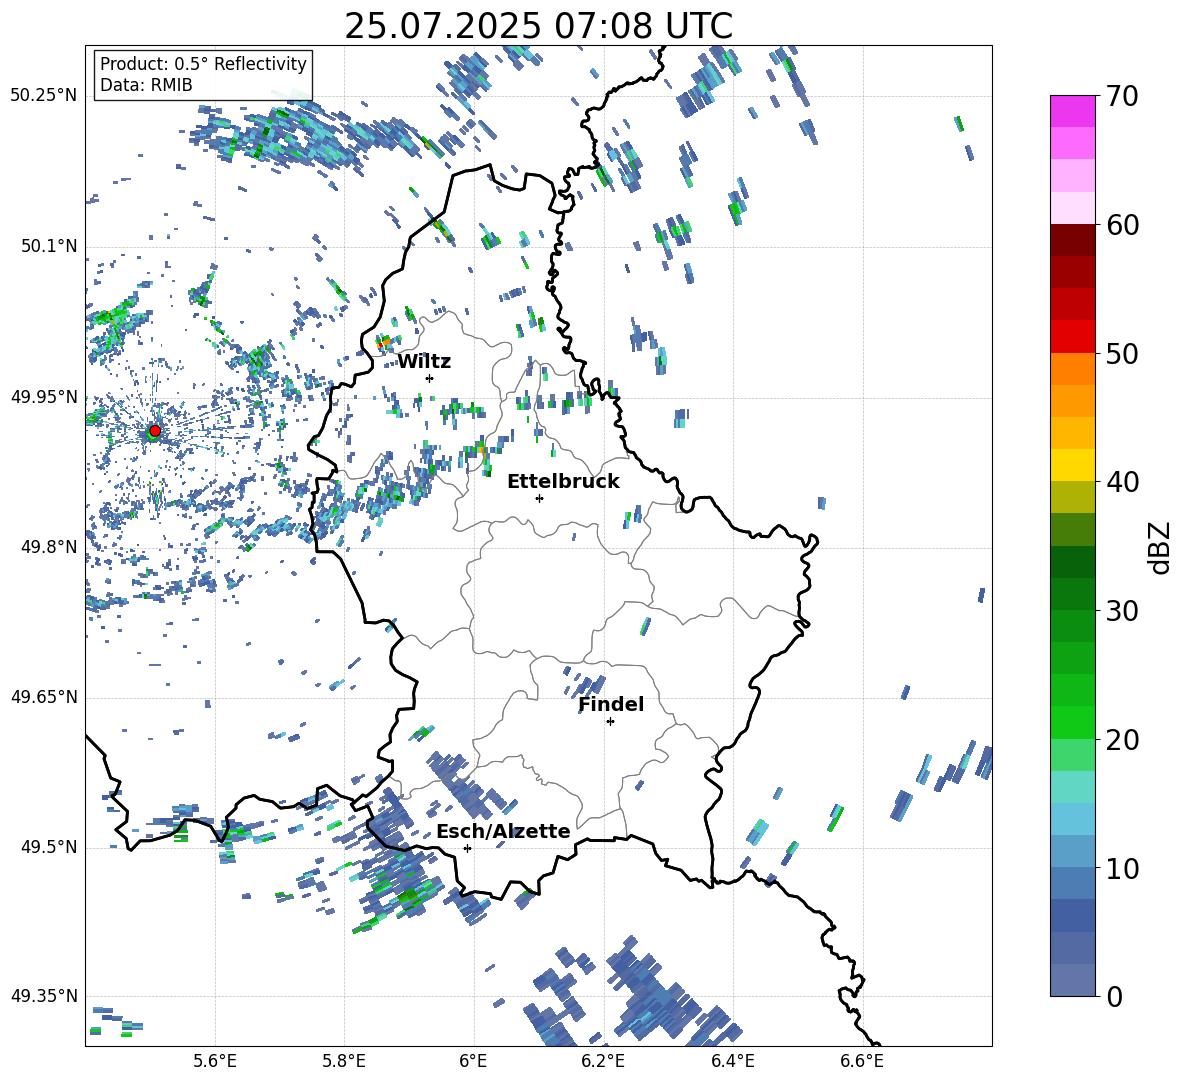Click the Ettelbruck city label
The height and width of the screenshot is (1081, 1184).
(x=563, y=482)
